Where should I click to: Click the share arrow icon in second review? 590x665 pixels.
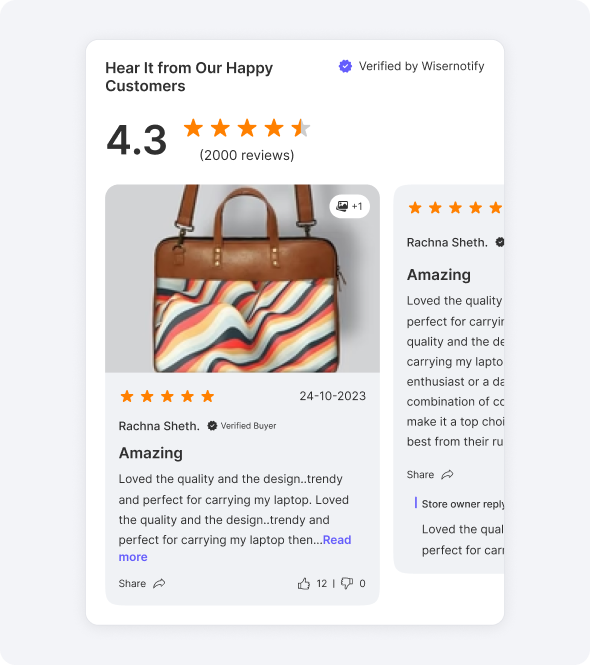pyautogui.click(x=447, y=475)
